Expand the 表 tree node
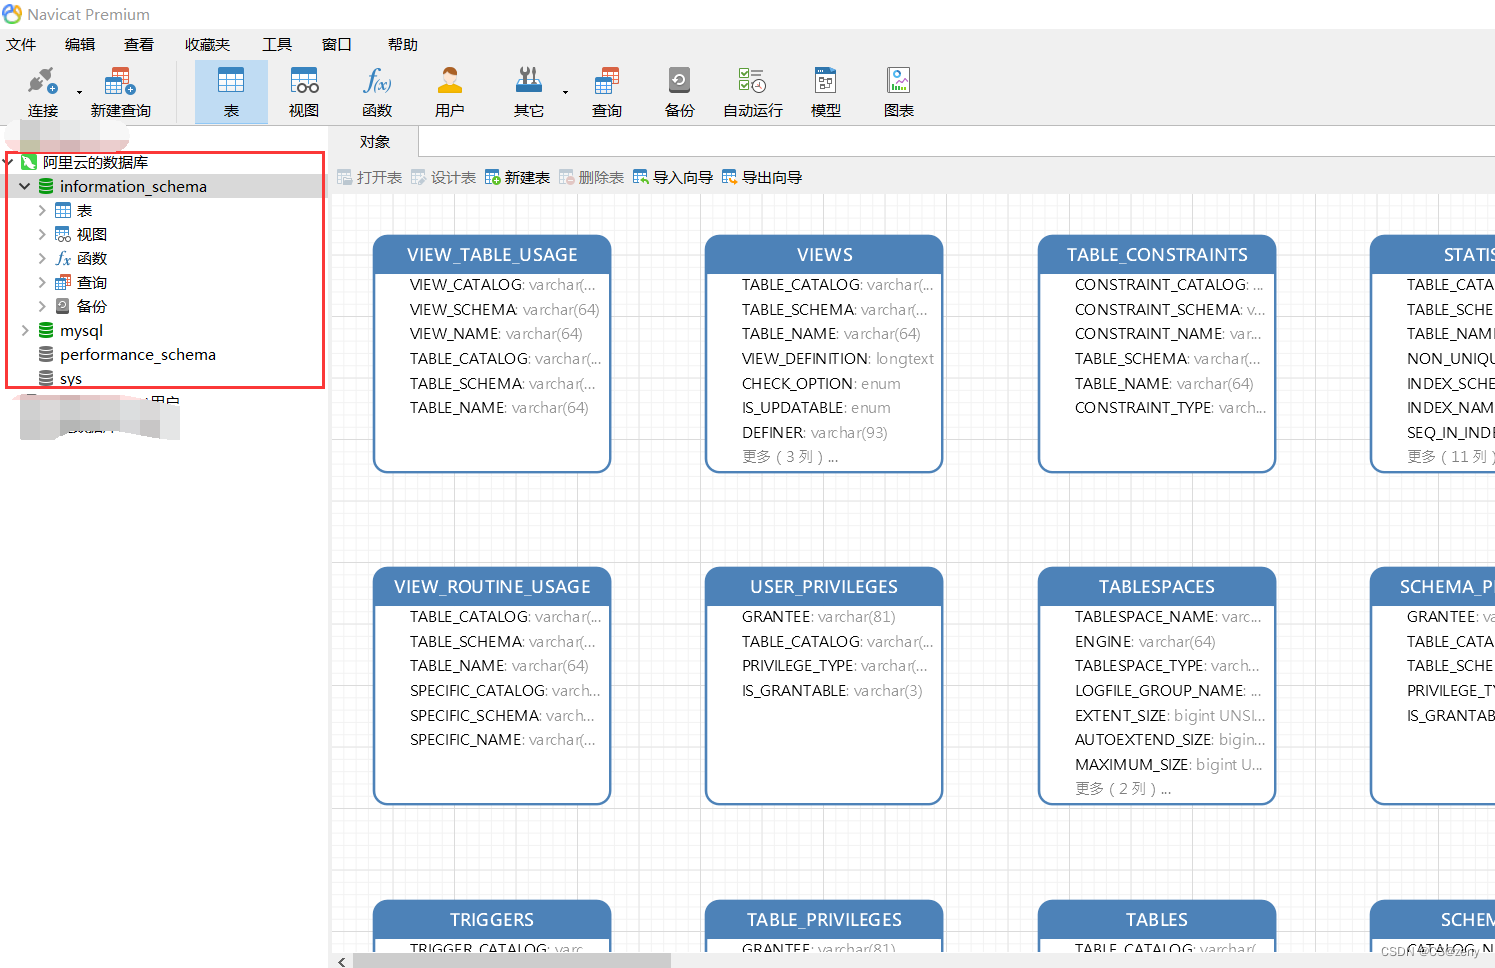This screenshot has height=968, width=1495. (x=42, y=210)
